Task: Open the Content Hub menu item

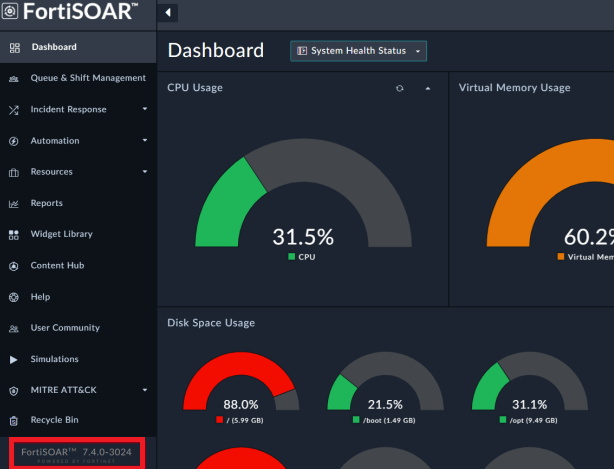Action: pyautogui.click(x=78, y=265)
